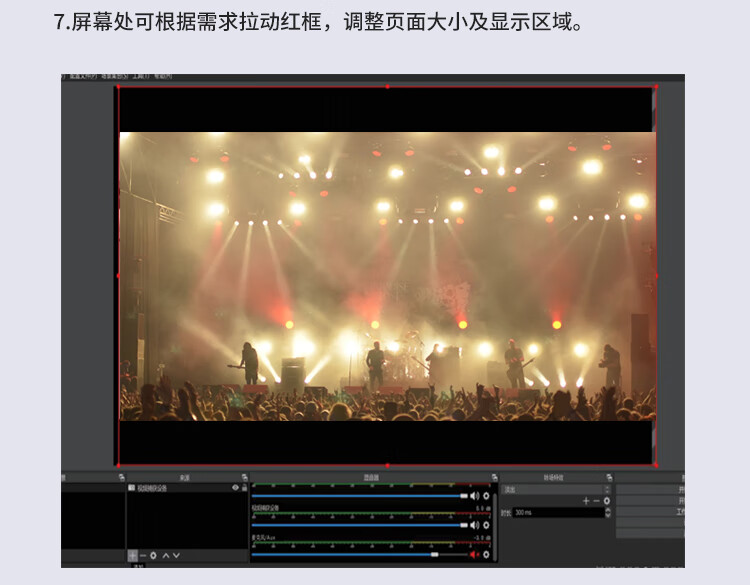Open settings gear of first mixer channel
Image resolution: width=750 pixels, height=585 pixels.
pyautogui.click(x=487, y=496)
